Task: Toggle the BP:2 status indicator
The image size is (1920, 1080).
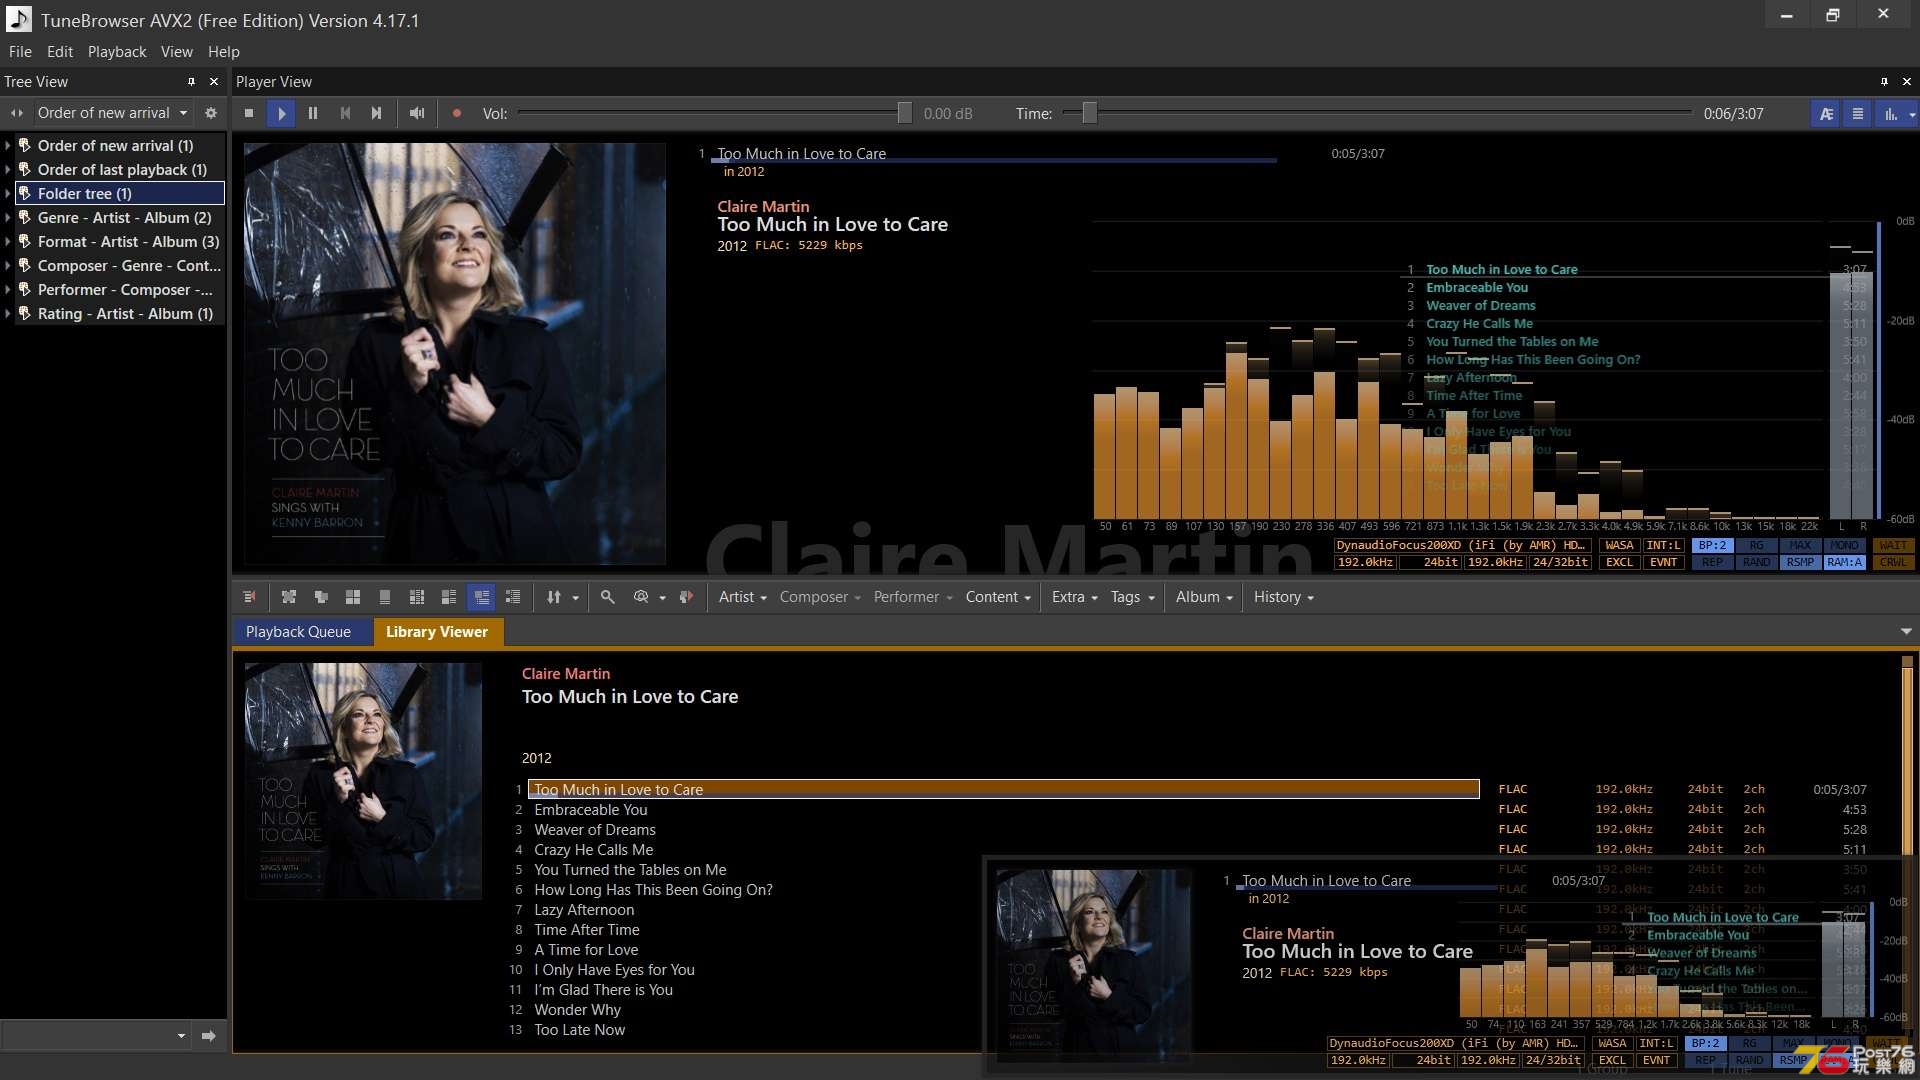Action: (1712, 545)
